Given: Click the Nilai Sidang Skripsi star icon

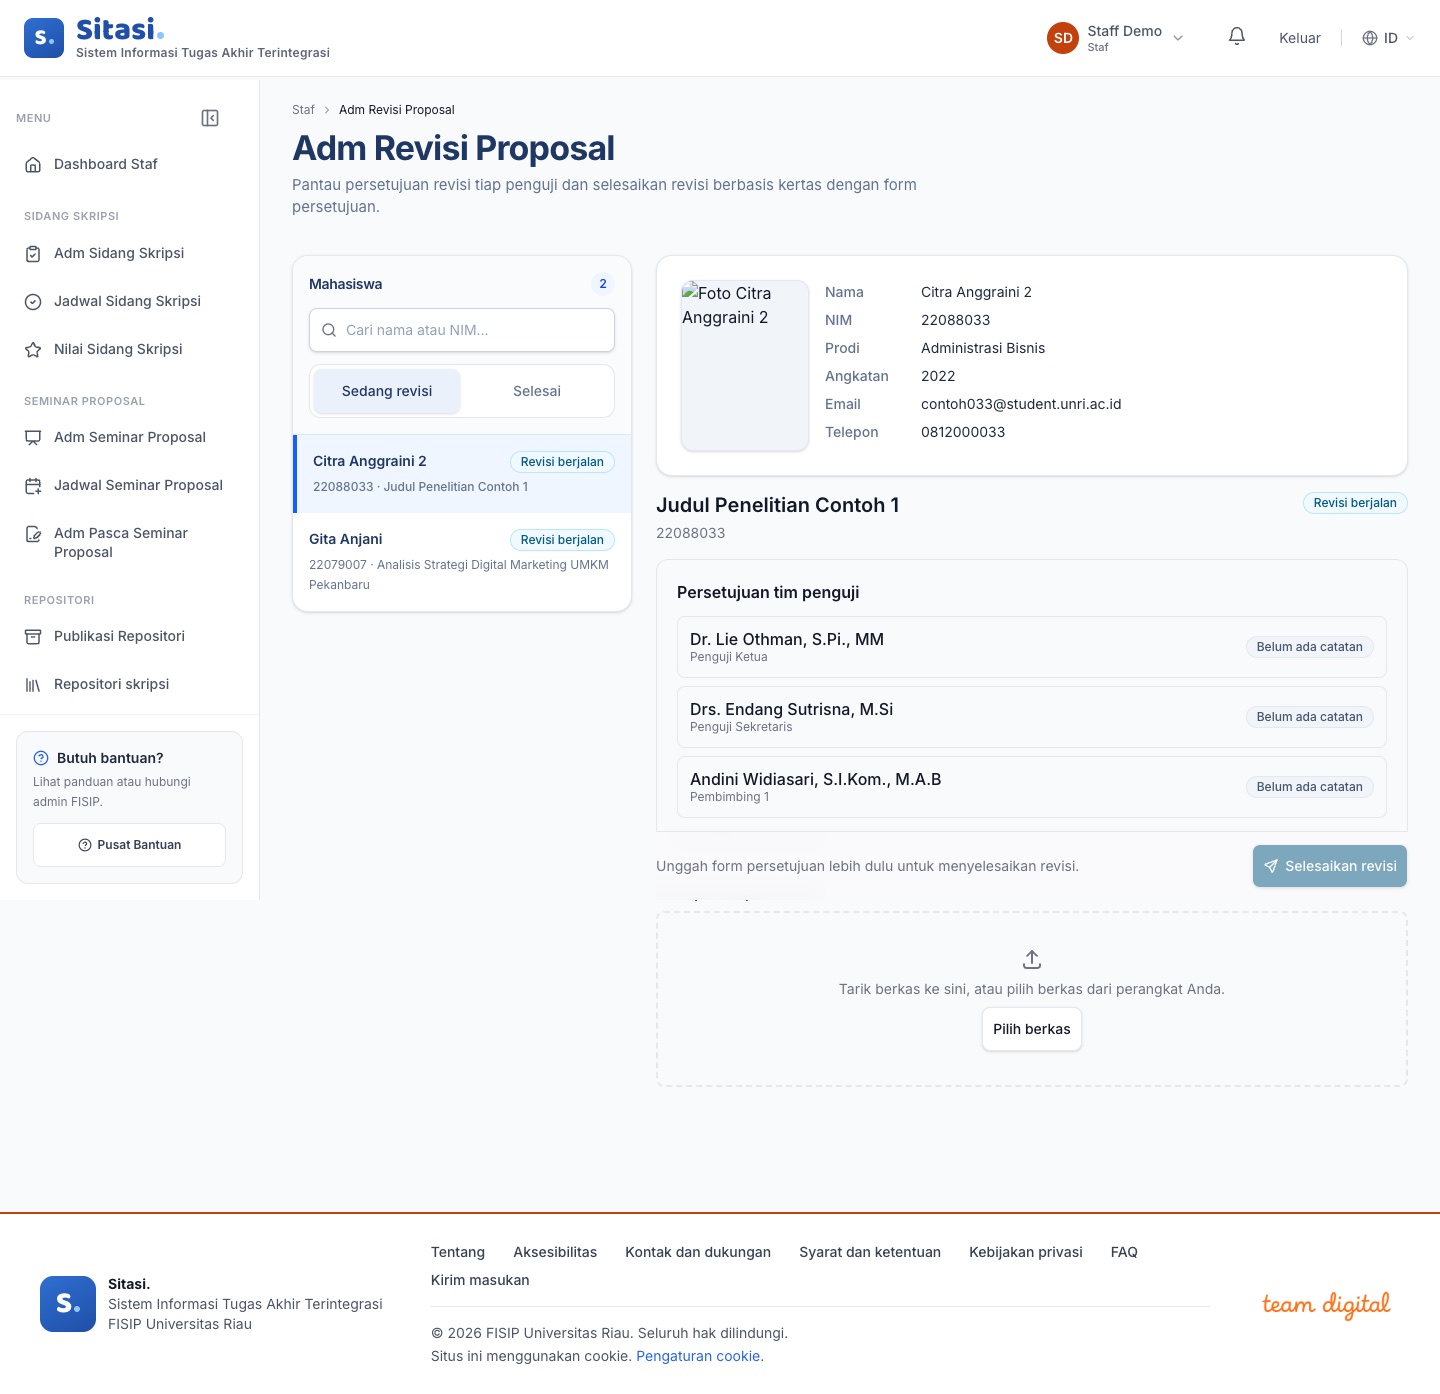Looking at the screenshot, I should tap(33, 350).
